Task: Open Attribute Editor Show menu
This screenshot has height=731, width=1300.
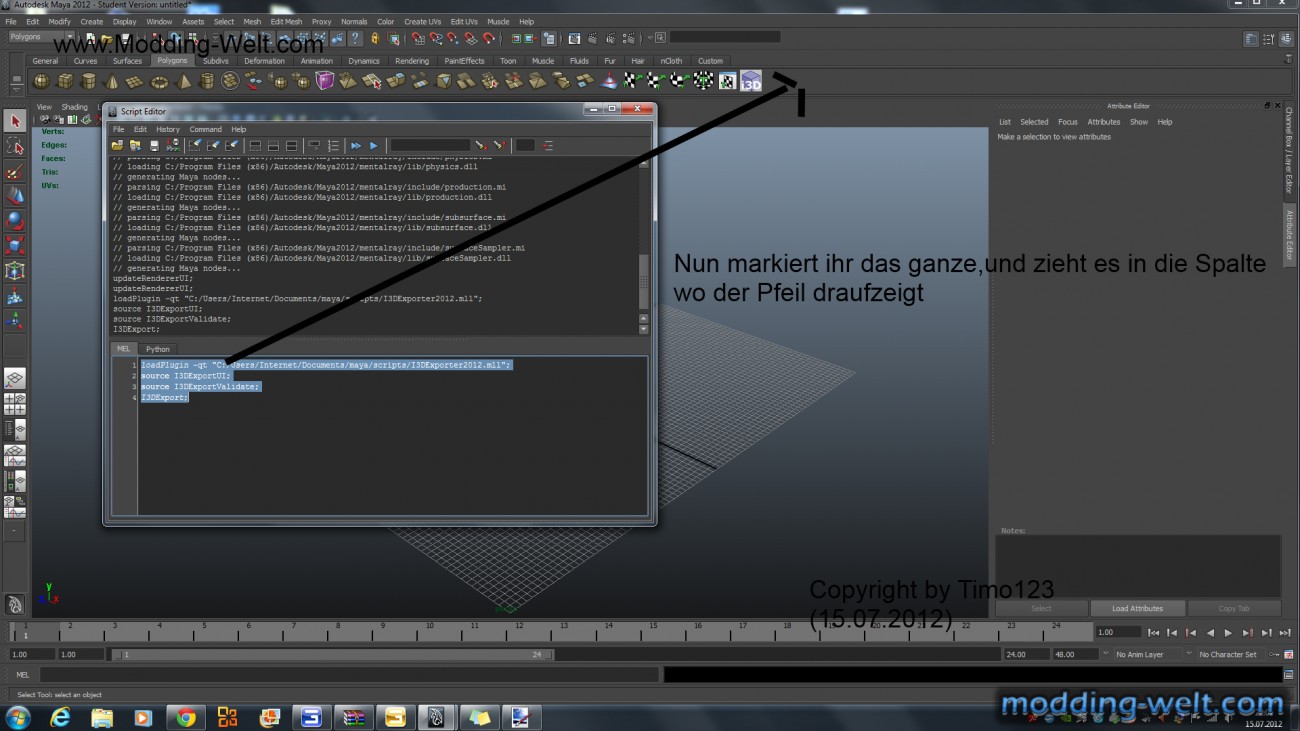Action: 1139,122
